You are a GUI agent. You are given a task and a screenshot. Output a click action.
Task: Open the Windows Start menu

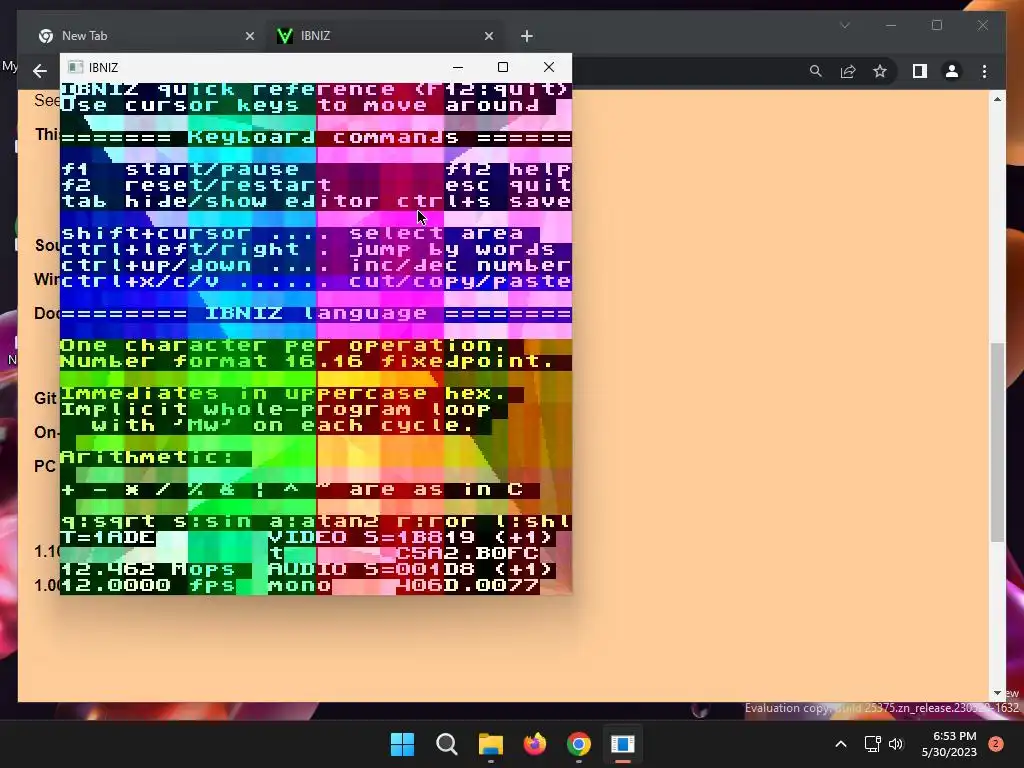(x=402, y=744)
